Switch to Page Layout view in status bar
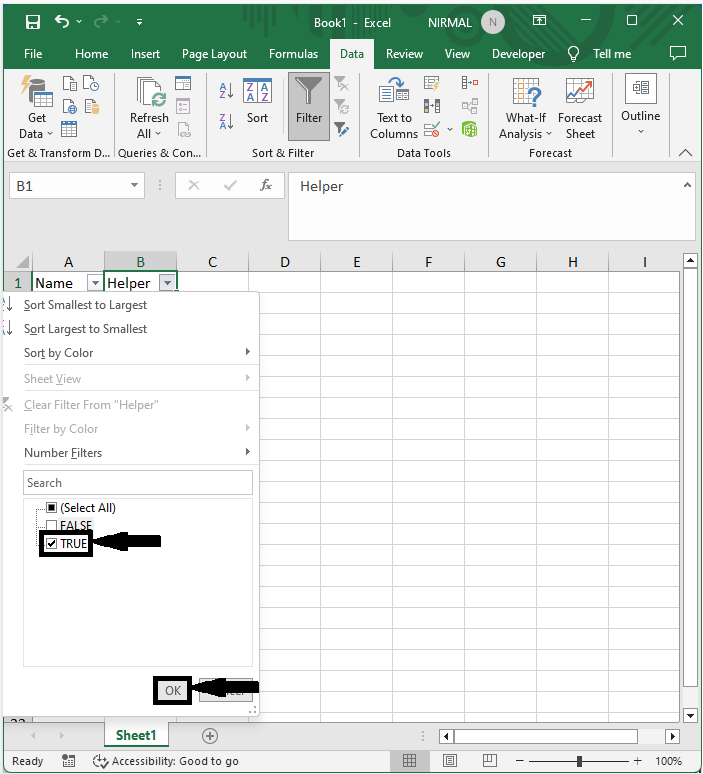The height and width of the screenshot is (774, 703). click(449, 760)
